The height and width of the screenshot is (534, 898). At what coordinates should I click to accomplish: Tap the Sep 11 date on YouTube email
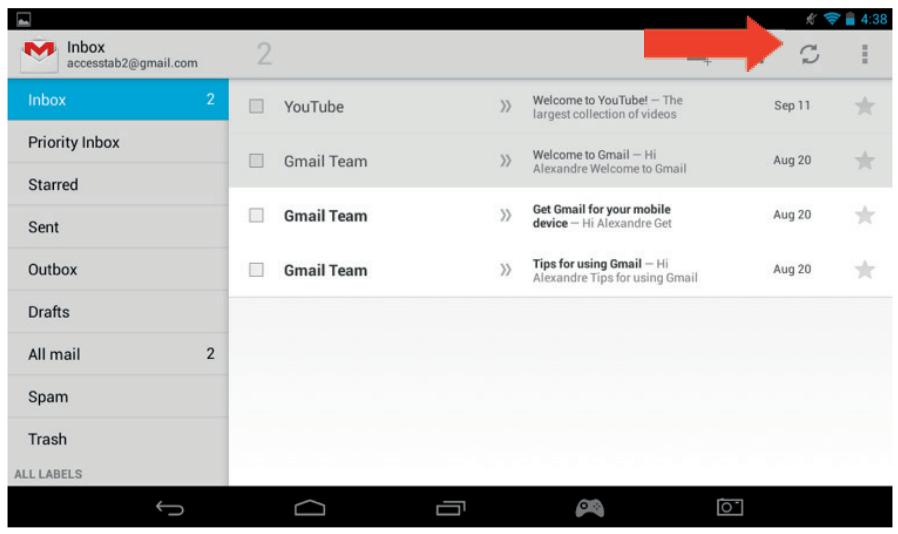pos(792,105)
